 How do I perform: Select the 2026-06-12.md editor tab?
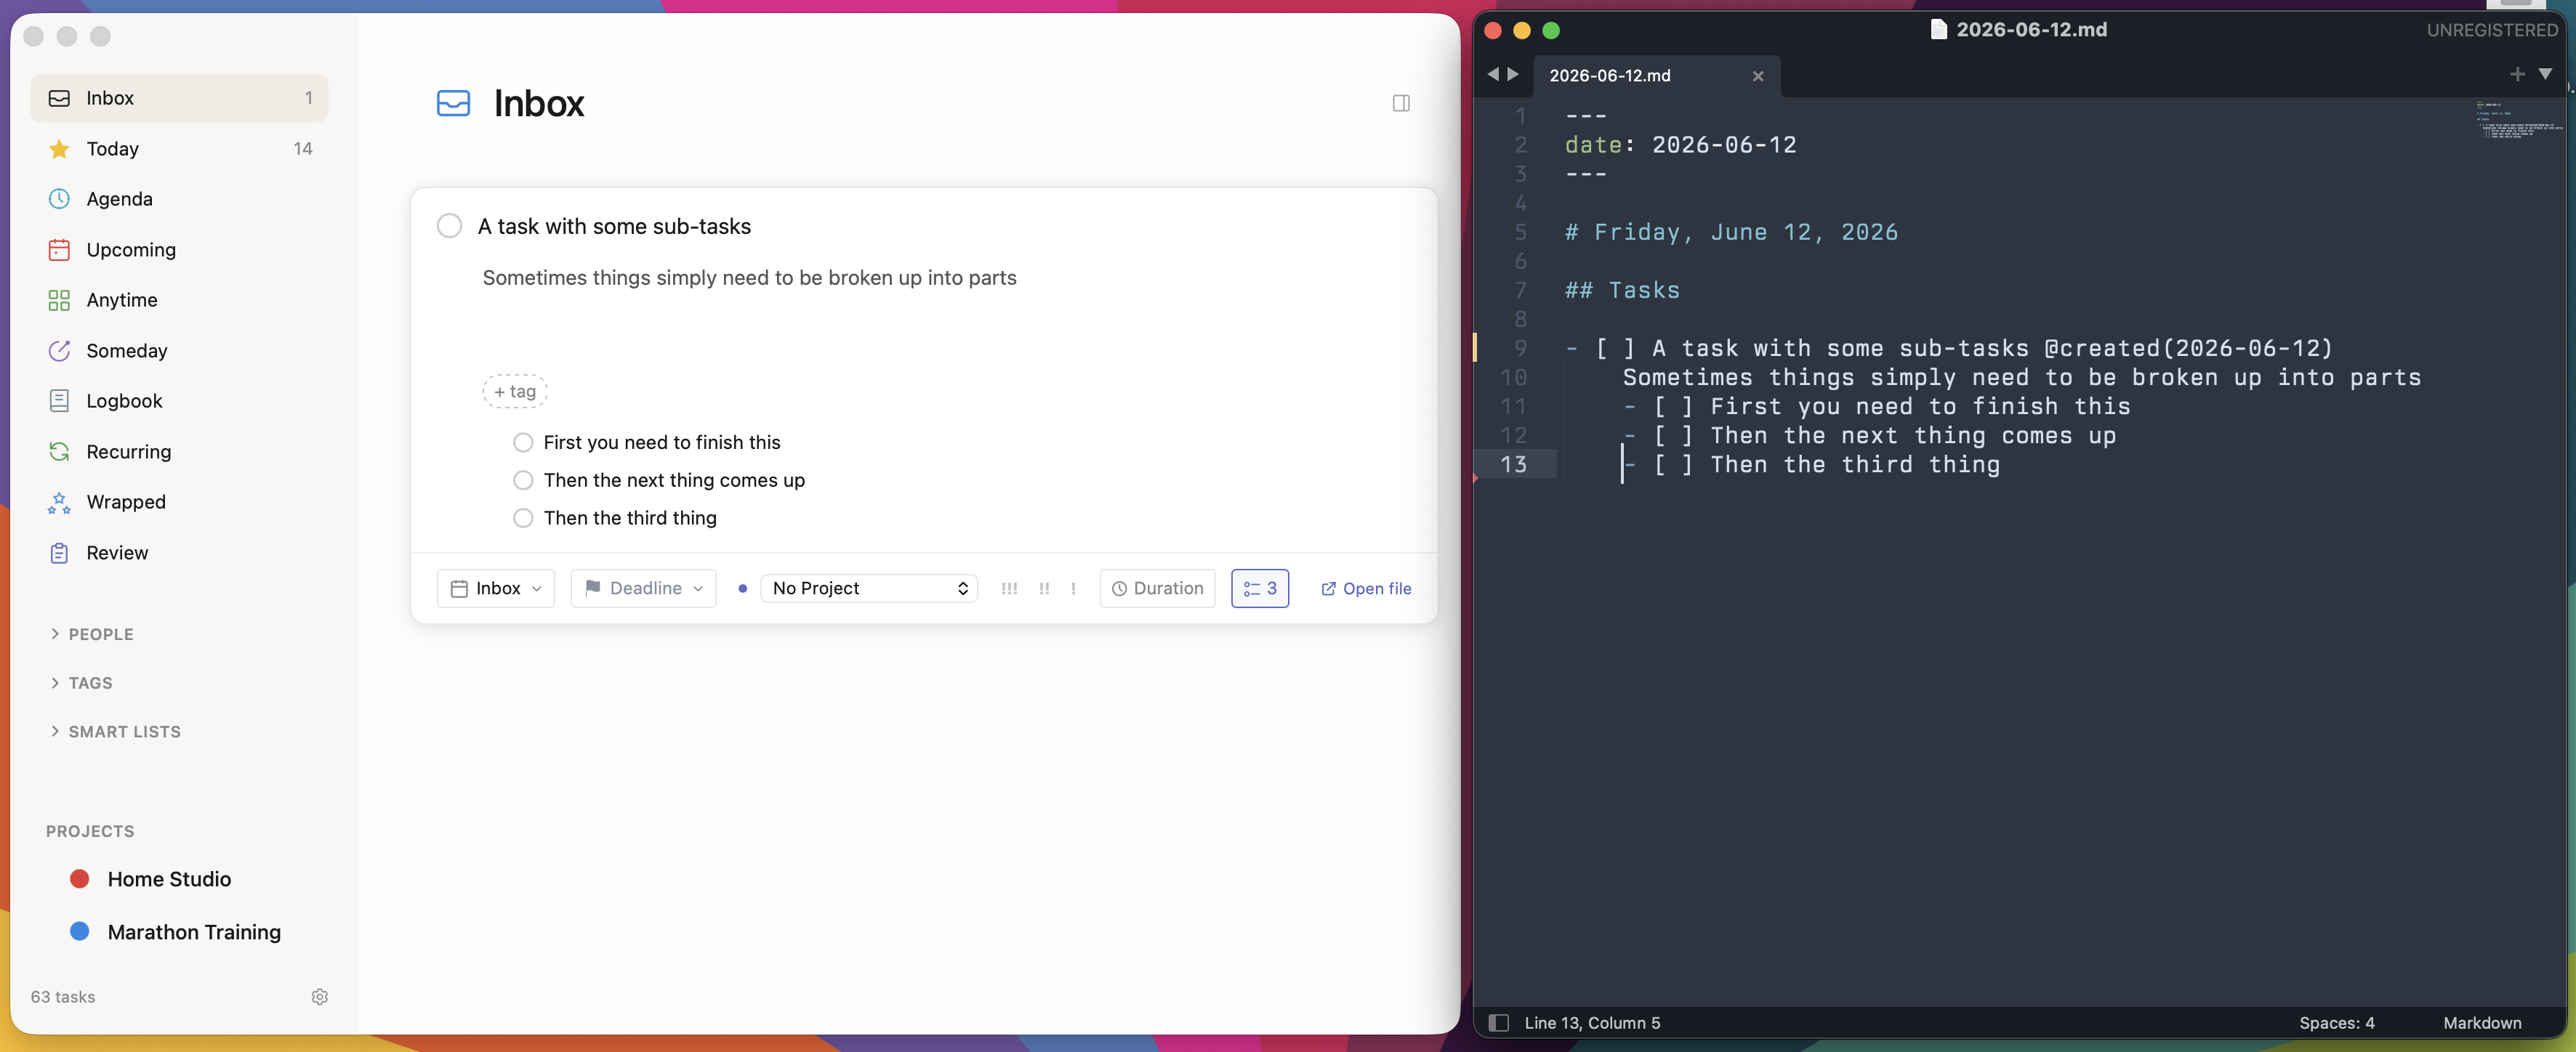[x=1655, y=76]
